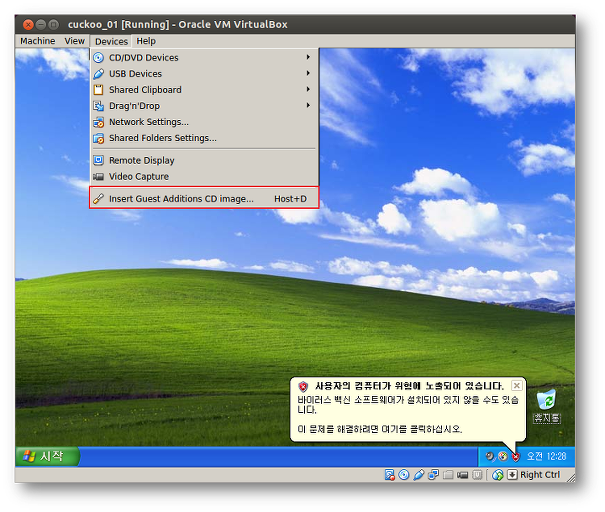605x512 pixels.
Task: Click the cuckoo_01 window title bar
Action: click(x=295, y=24)
